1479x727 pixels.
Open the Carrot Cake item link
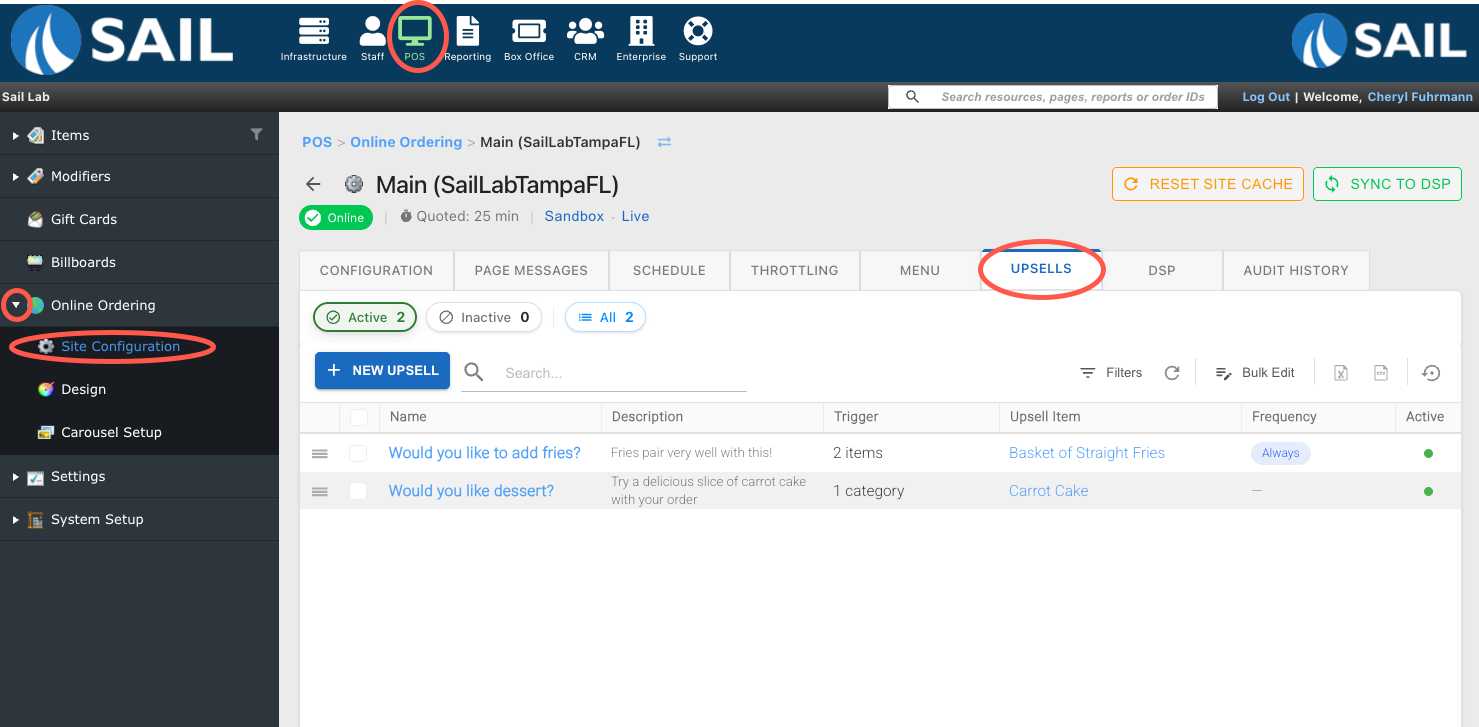[1048, 491]
